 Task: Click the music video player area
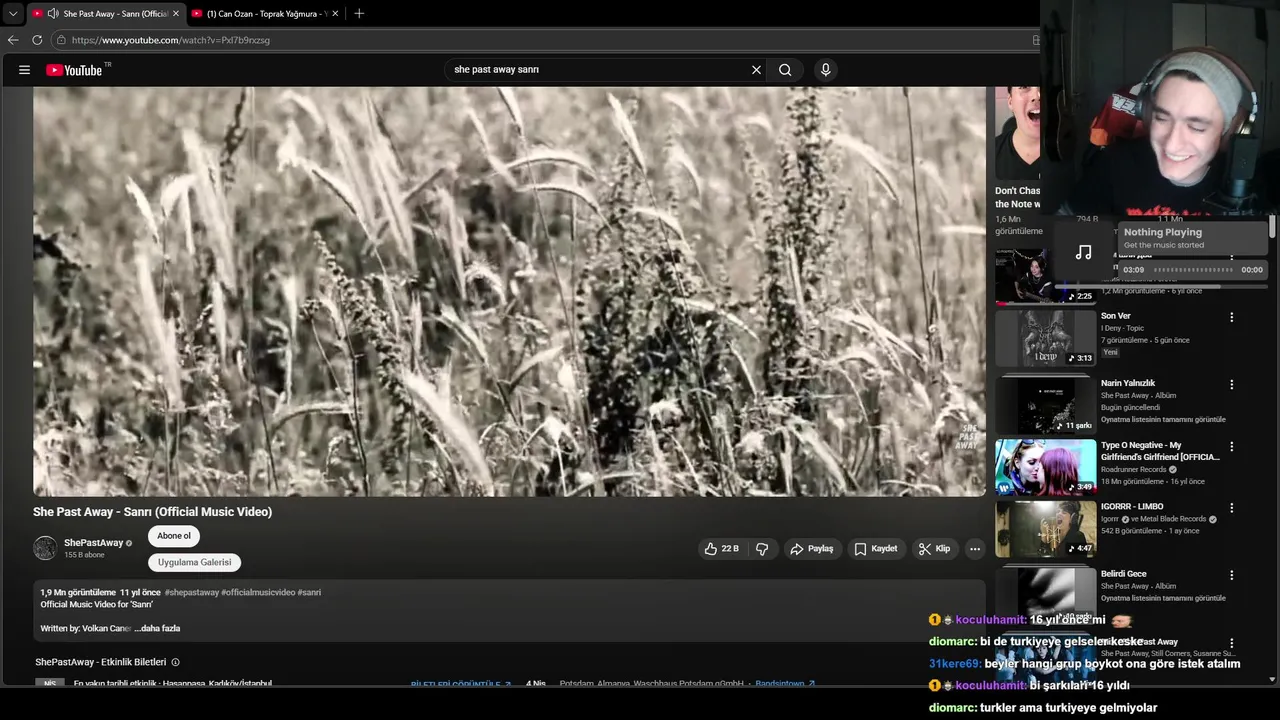tap(509, 291)
